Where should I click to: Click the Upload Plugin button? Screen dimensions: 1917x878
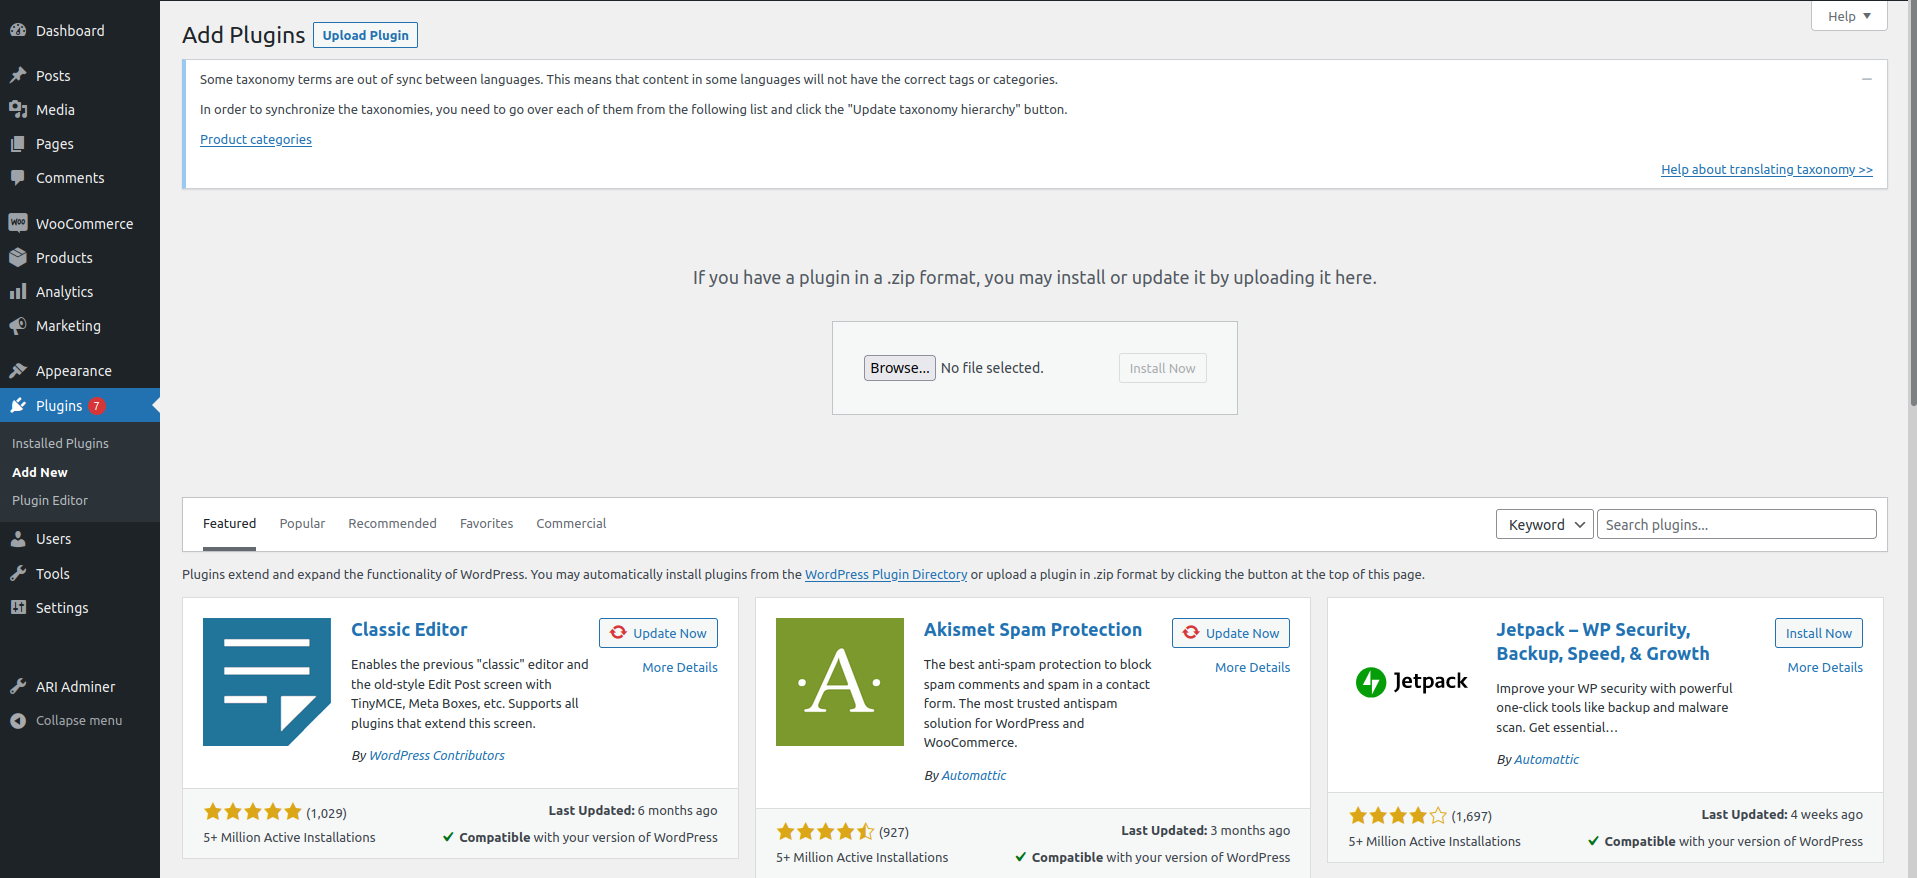pos(365,35)
